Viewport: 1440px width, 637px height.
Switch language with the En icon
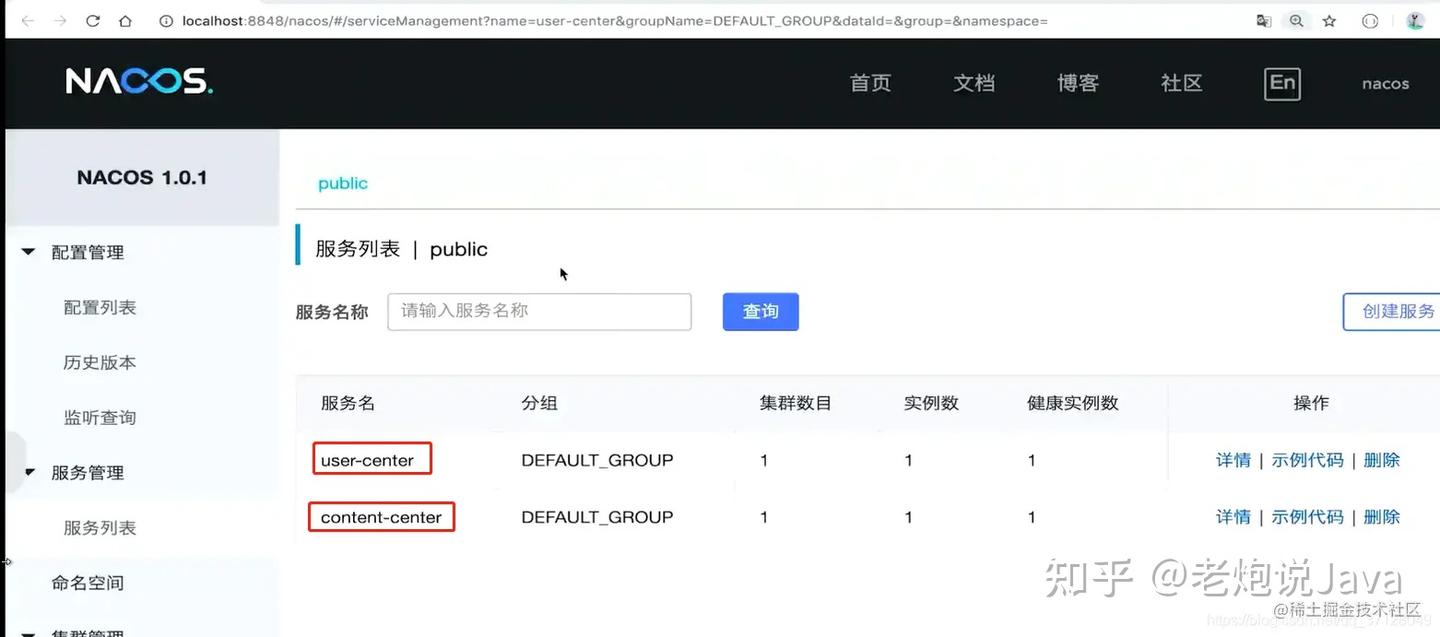(x=1282, y=83)
